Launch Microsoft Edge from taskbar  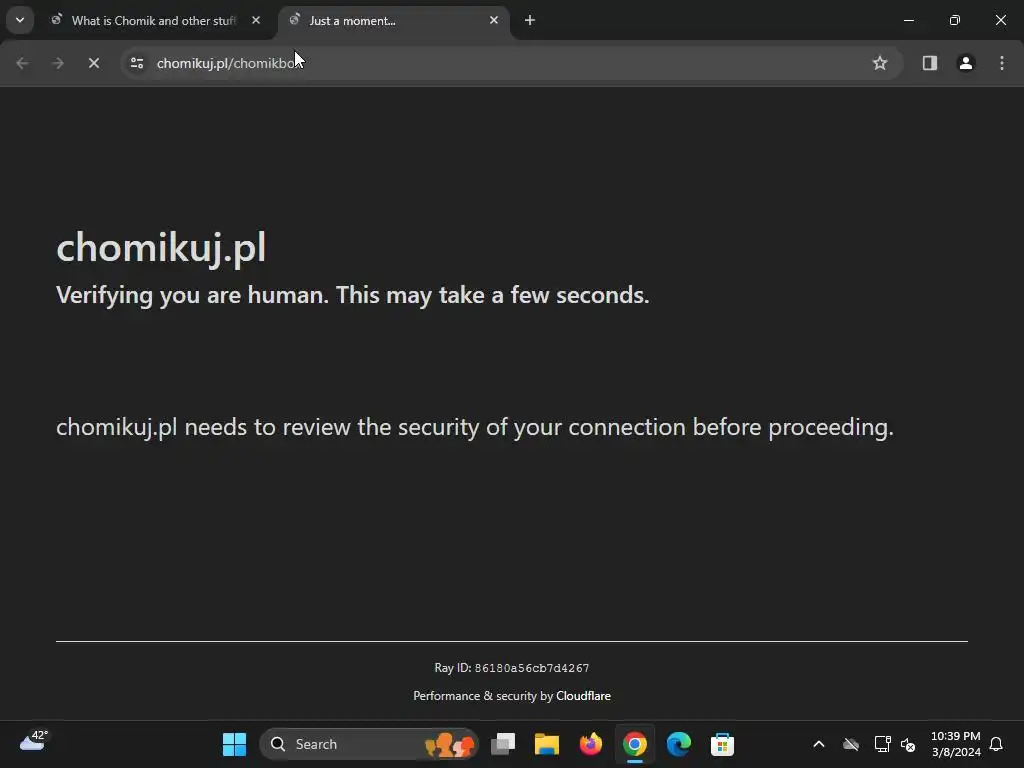(x=679, y=744)
